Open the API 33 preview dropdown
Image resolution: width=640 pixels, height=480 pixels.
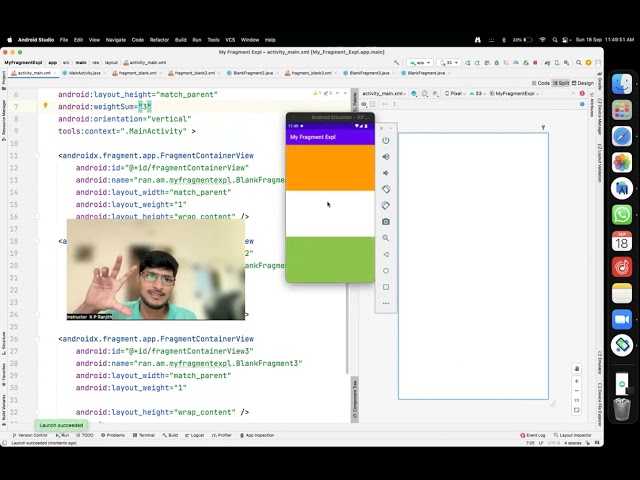point(478,93)
